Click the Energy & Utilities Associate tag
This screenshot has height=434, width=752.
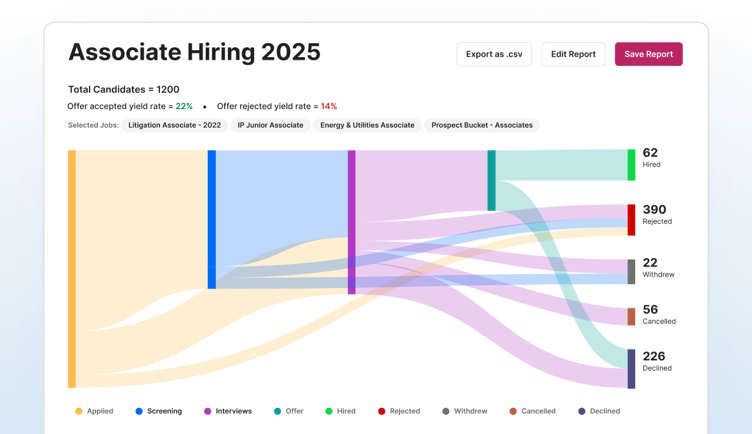[367, 126]
